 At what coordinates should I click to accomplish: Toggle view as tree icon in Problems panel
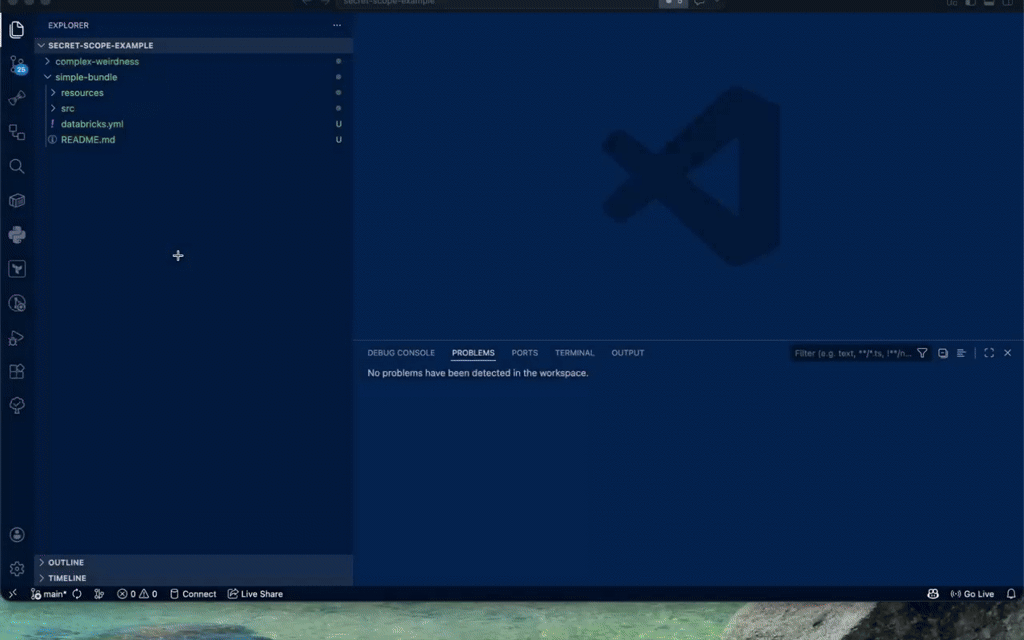[961, 353]
